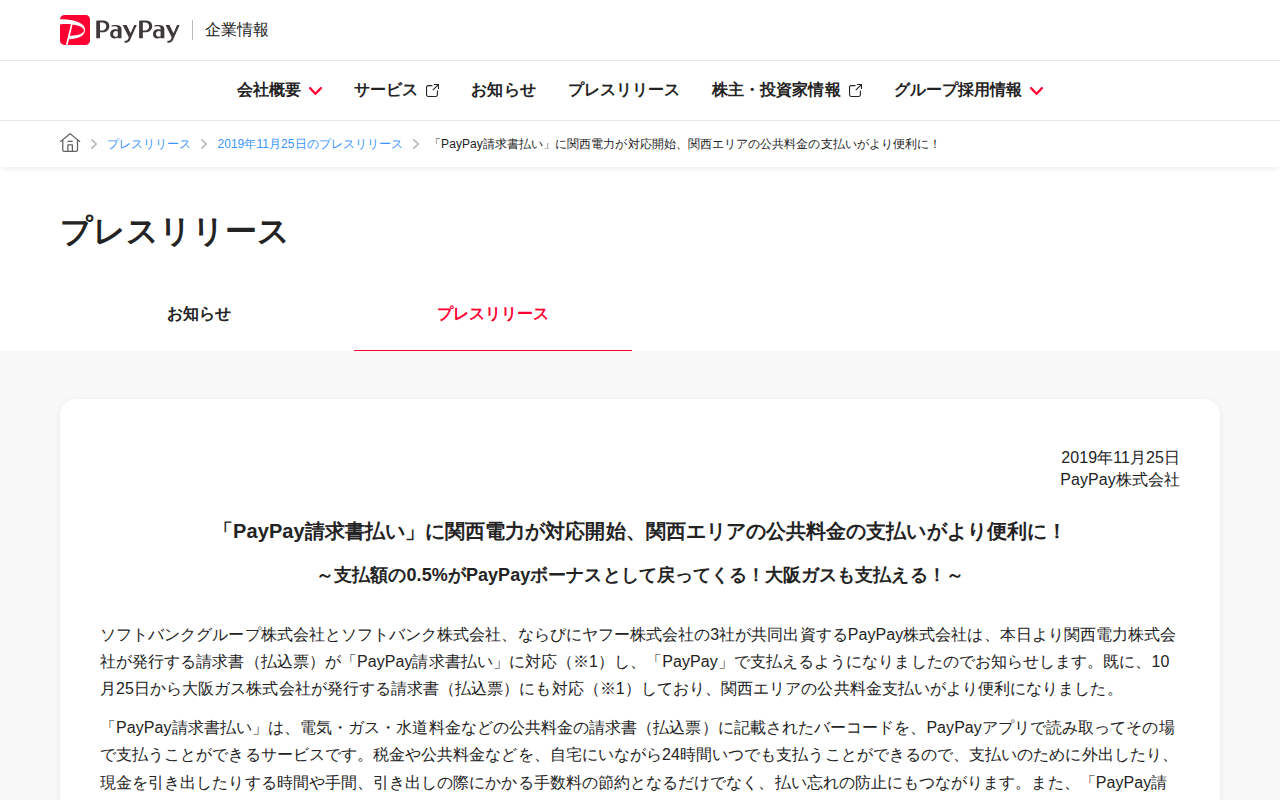Click the グループ採用情報 chevron arrow
The image size is (1280, 800).
tap(1036, 91)
